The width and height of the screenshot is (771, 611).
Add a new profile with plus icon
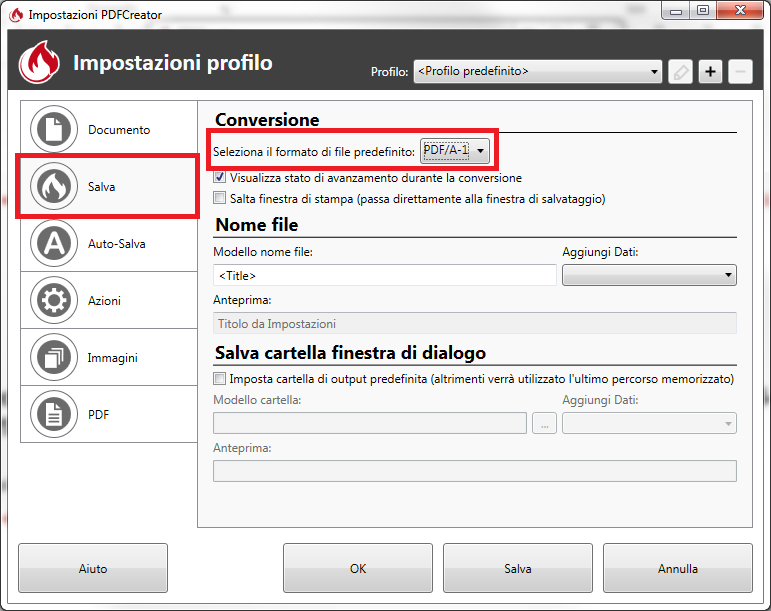click(x=711, y=72)
